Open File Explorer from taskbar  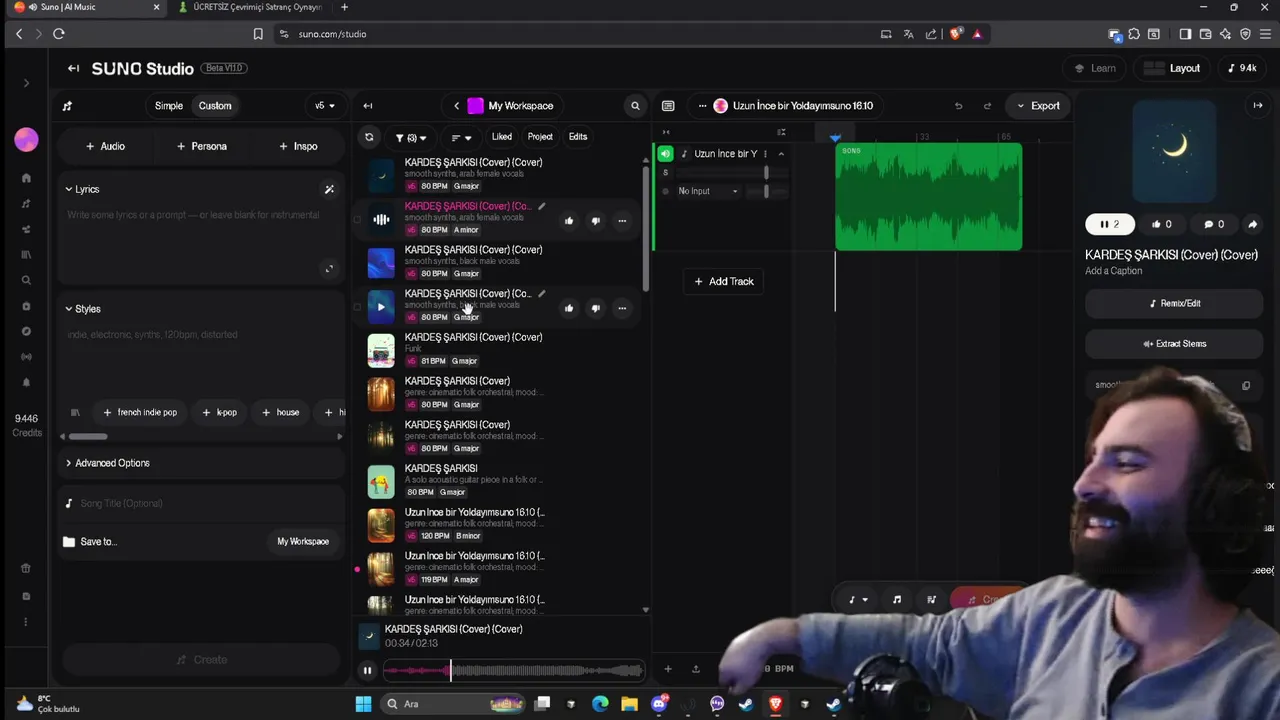pos(629,704)
